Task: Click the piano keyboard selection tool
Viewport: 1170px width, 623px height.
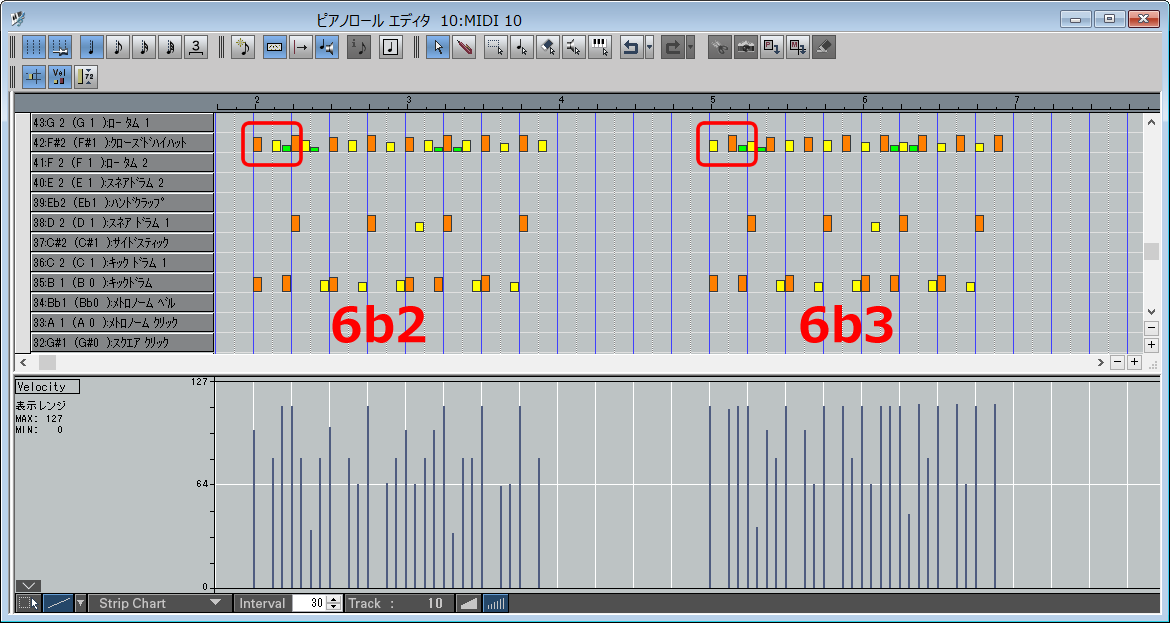Action: pyautogui.click(x=600, y=47)
